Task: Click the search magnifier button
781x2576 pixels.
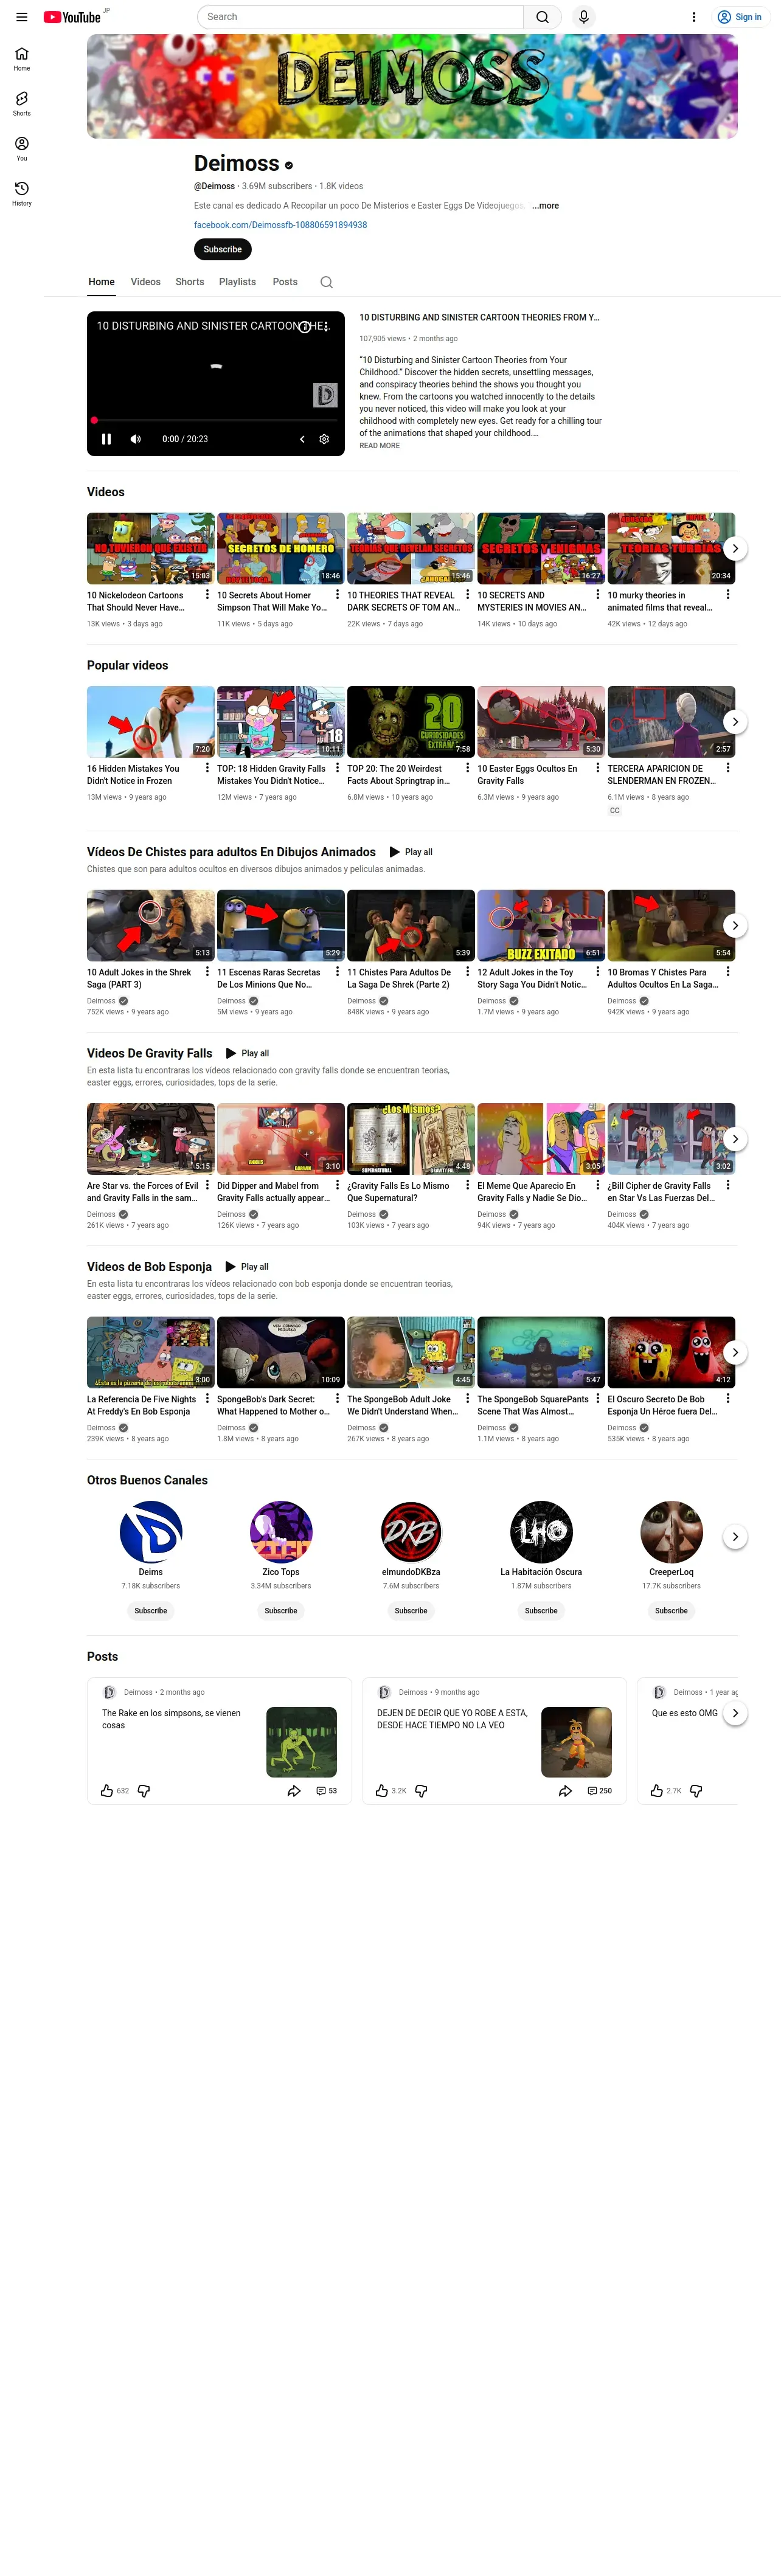Action: pos(542,17)
